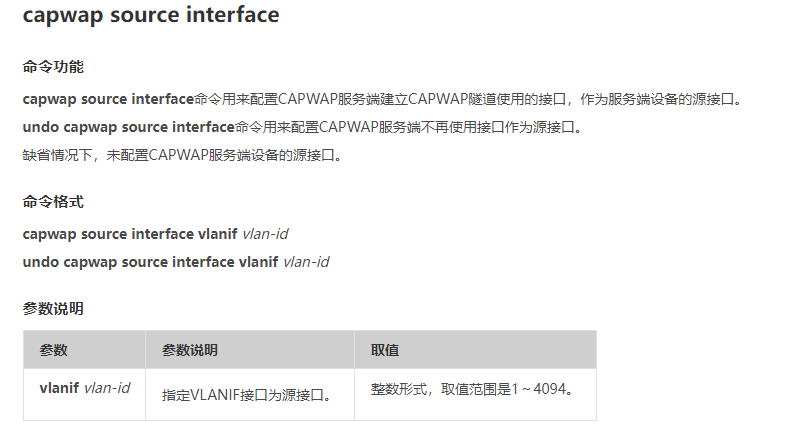Click the 'vlanif vlan-id' table cell
Image resolution: width=790 pixels, height=426 pixels.
point(84,388)
